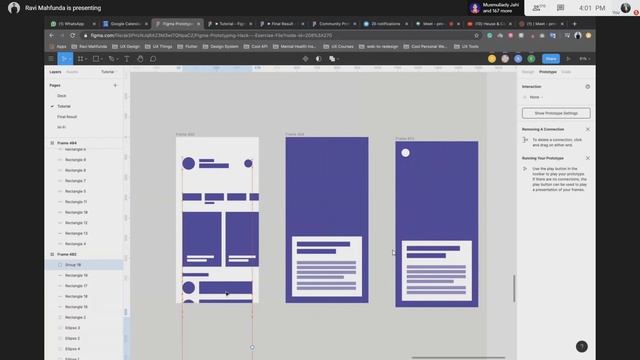The width and height of the screenshot is (640, 360).
Task: Select the Pen tool
Action: [111, 59]
